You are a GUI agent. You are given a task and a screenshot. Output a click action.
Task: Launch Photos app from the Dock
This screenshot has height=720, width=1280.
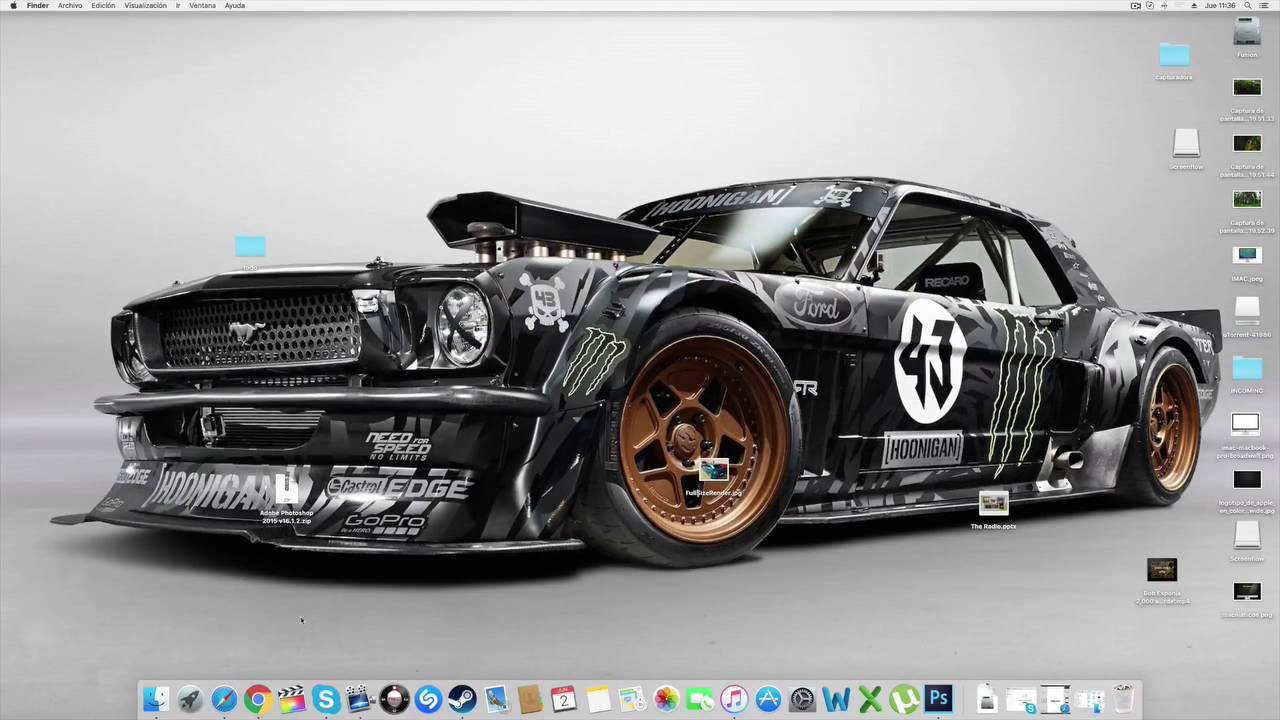(x=666, y=699)
